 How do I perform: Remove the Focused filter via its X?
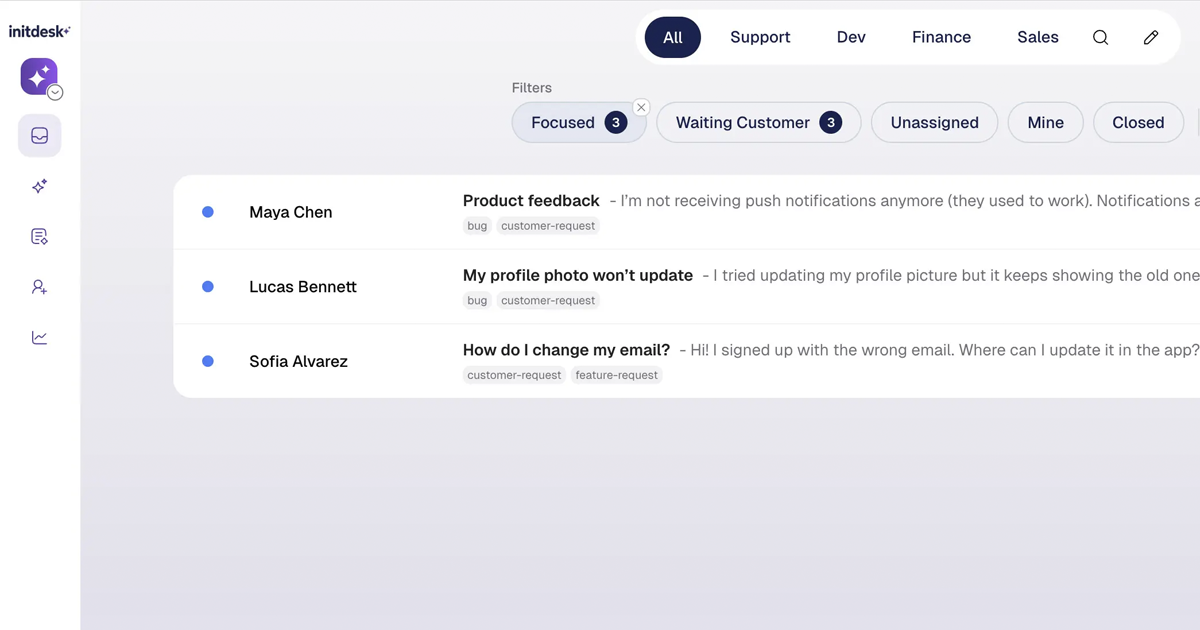click(x=641, y=106)
